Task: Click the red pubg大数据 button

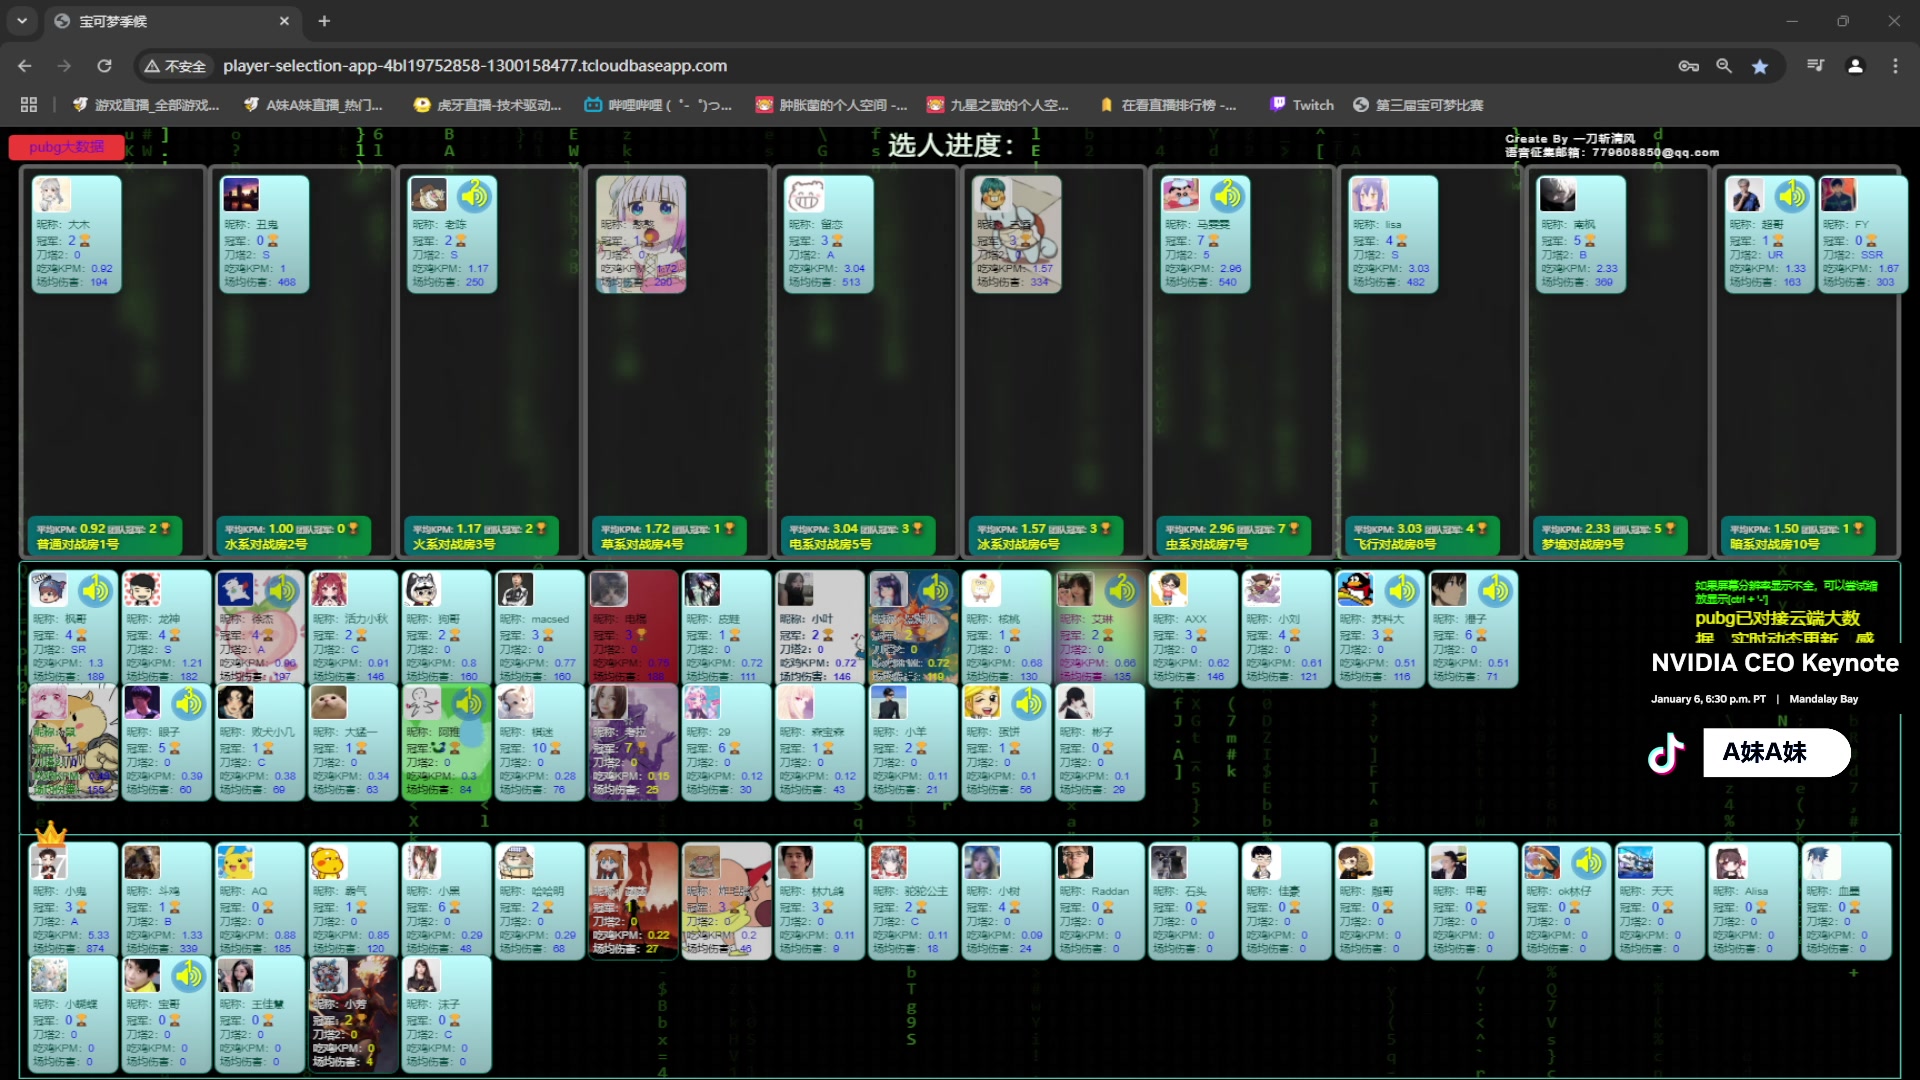Action: tap(67, 147)
